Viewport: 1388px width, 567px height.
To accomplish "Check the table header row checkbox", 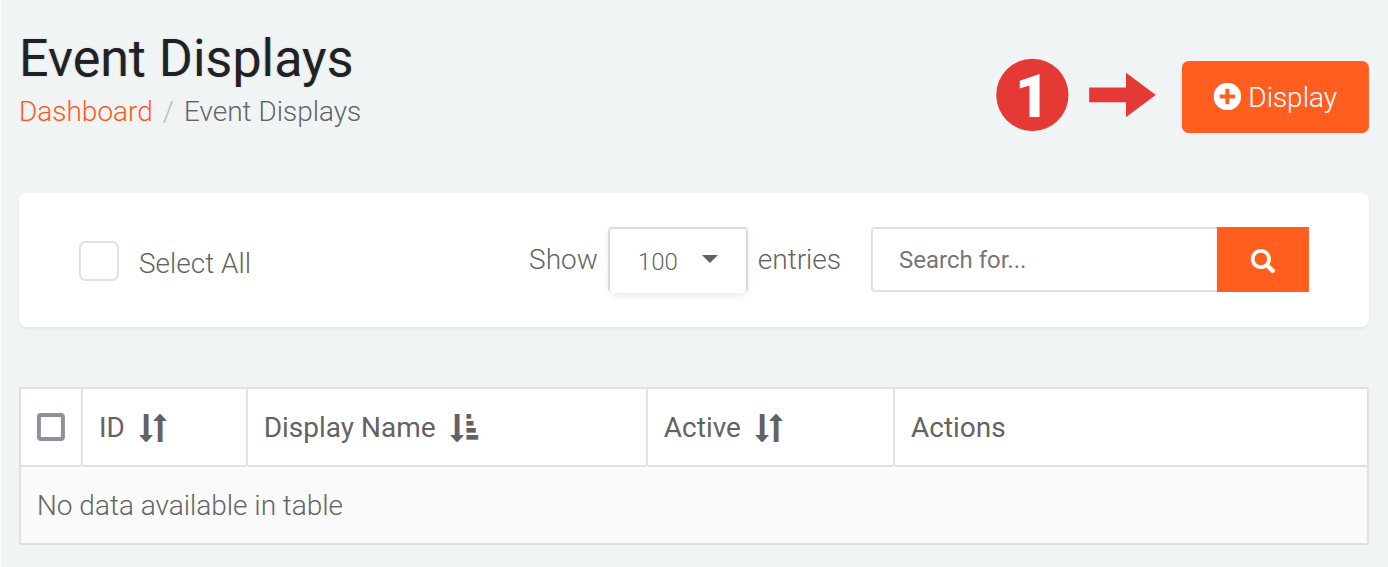I will pyautogui.click(x=51, y=427).
